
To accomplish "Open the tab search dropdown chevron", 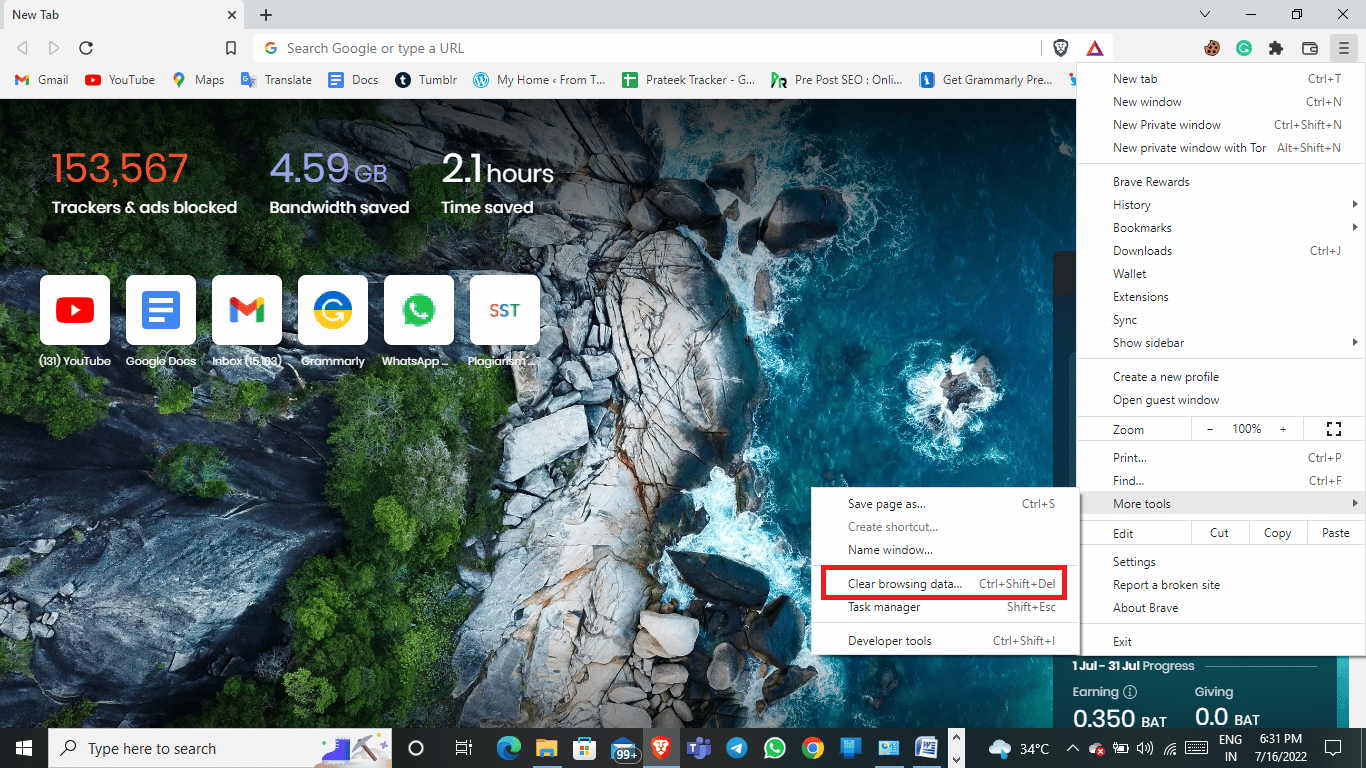I will (x=1205, y=15).
